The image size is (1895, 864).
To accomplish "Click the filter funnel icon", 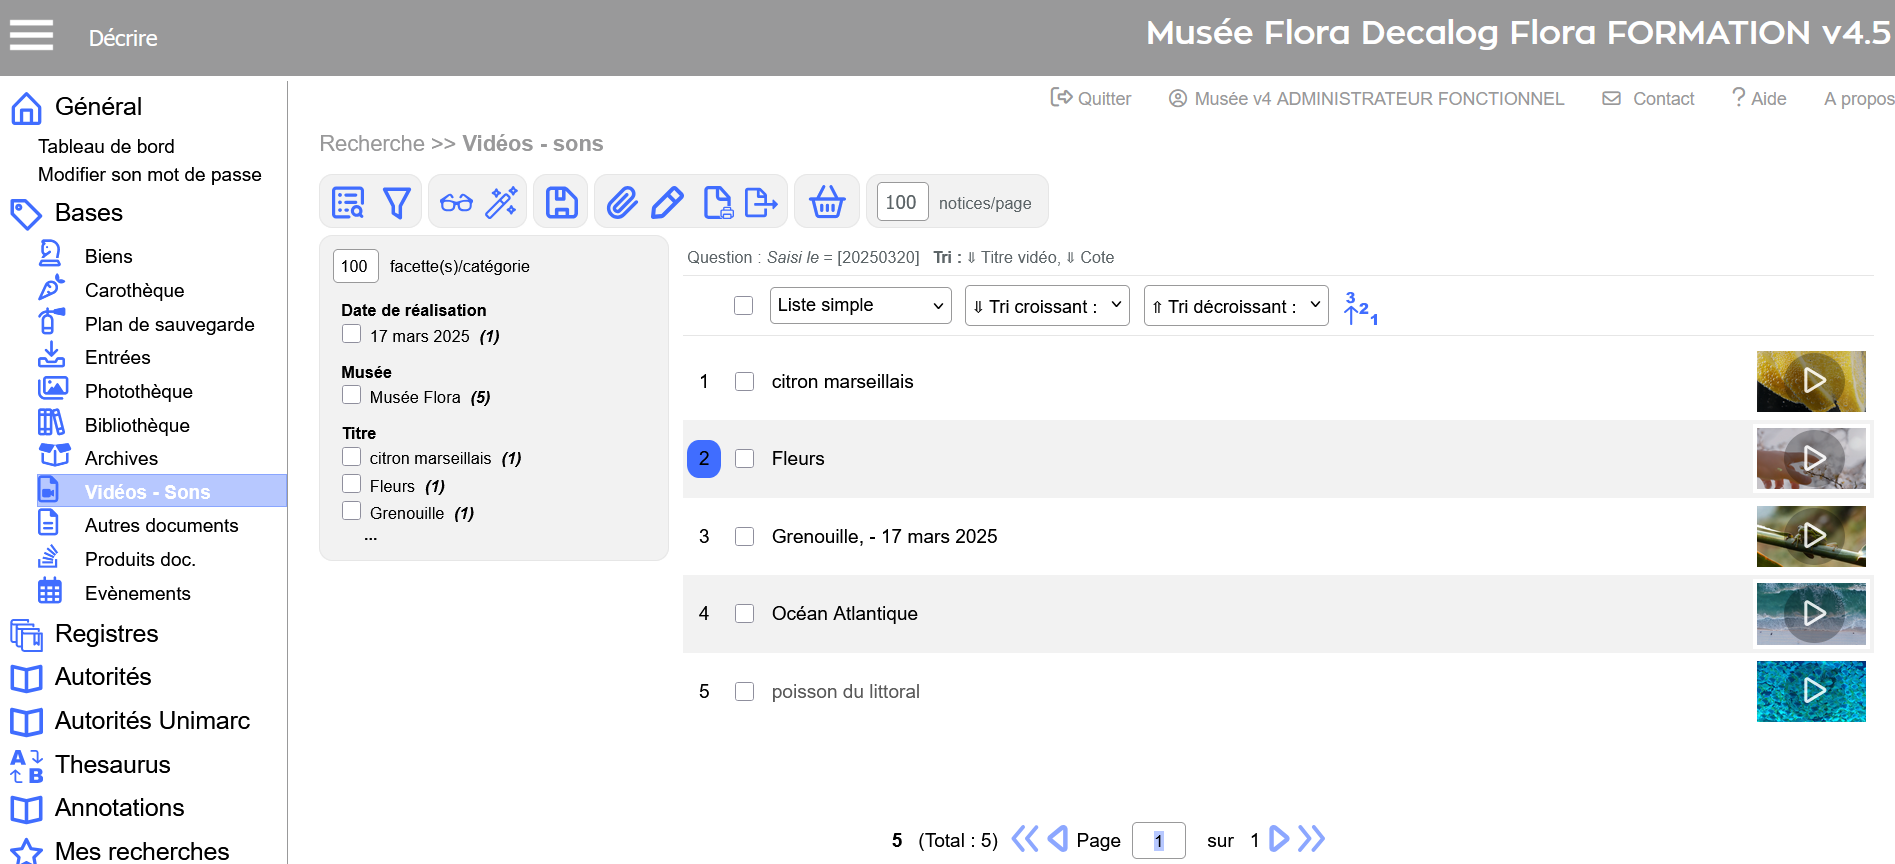I will [397, 203].
